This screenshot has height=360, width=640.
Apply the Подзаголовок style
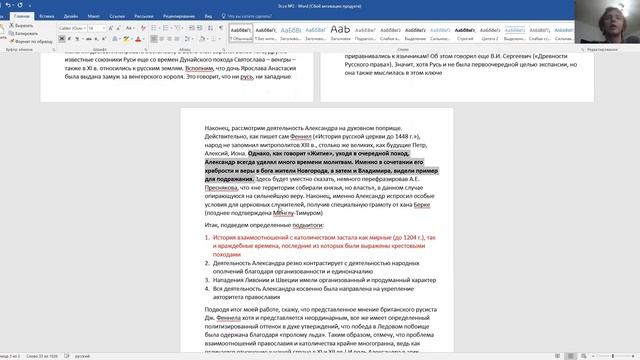click(365, 33)
